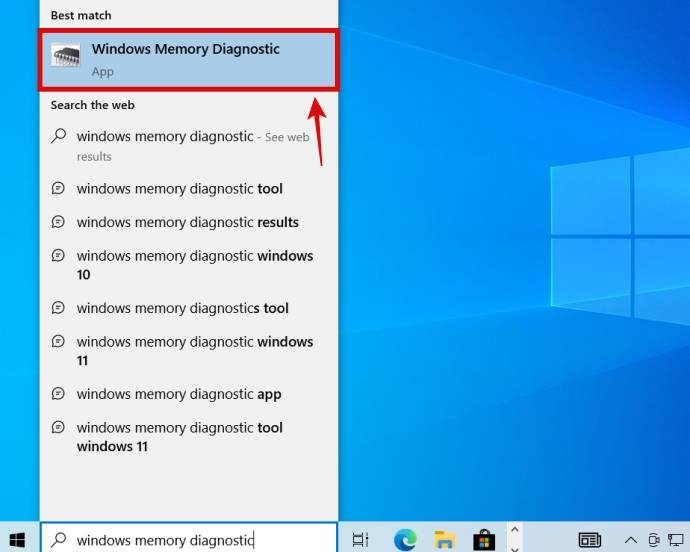Select 'windows memory diagnostic windows 11' suggestion

point(189,351)
